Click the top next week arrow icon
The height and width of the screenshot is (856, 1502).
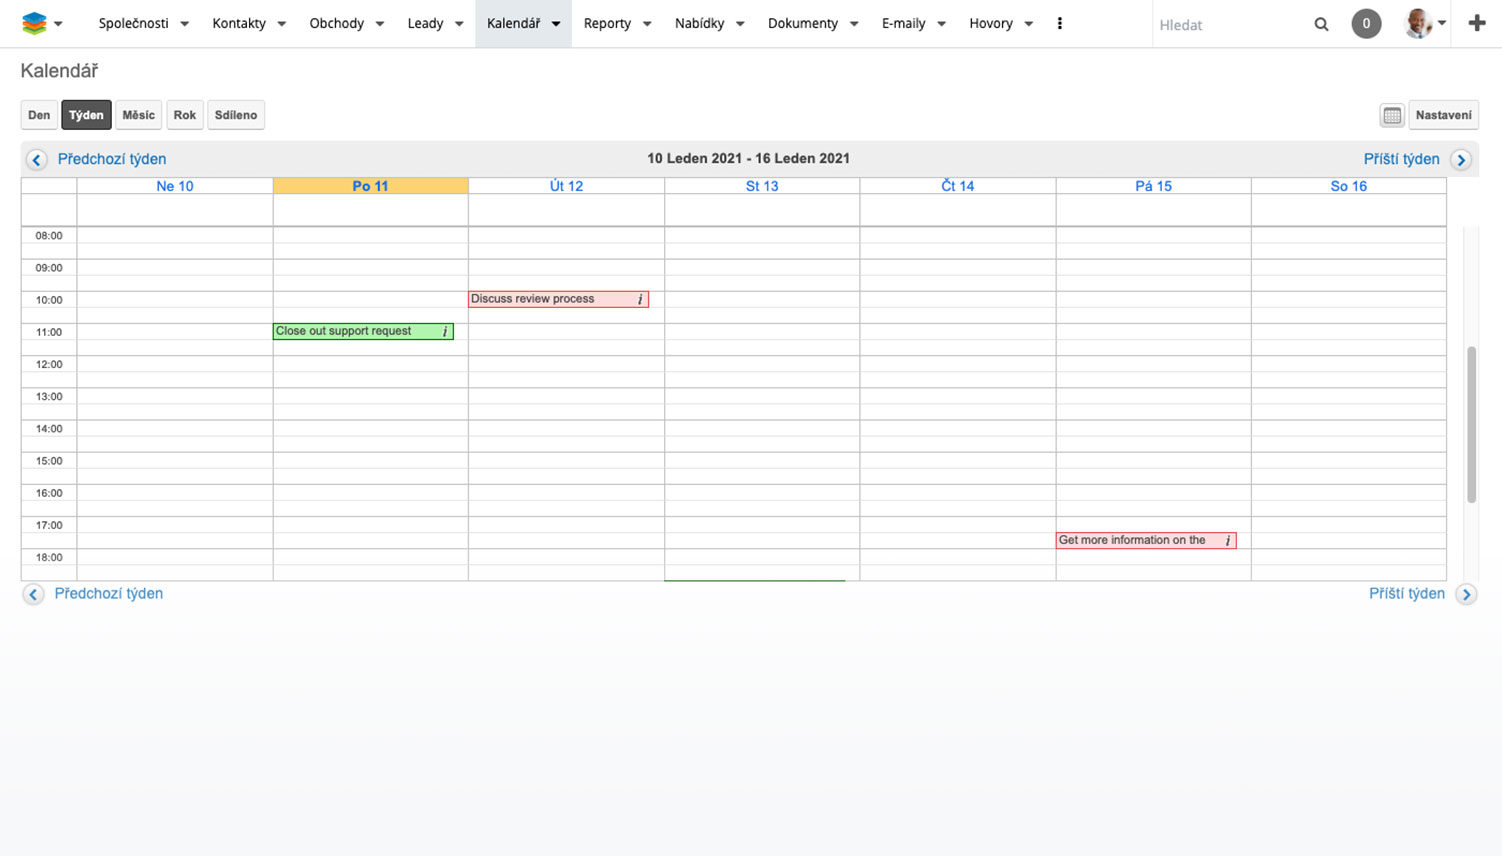click(x=1461, y=160)
